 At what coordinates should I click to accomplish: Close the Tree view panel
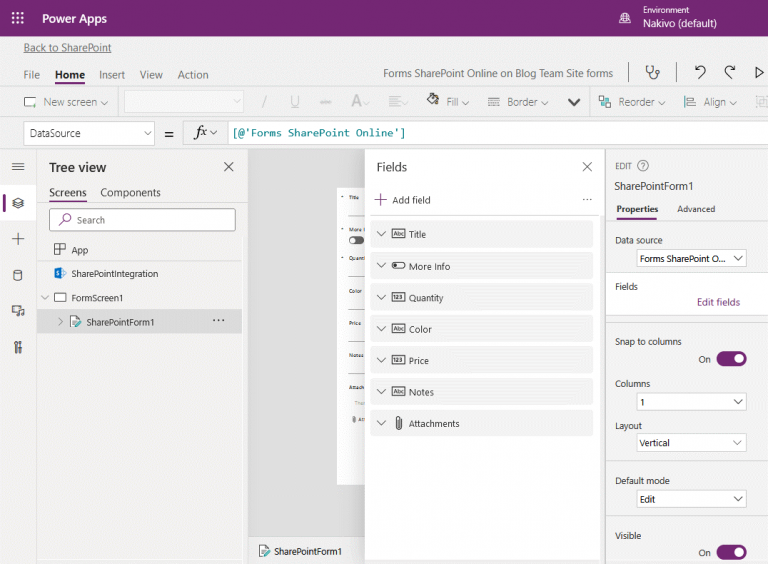pyautogui.click(x=228, y=167)
